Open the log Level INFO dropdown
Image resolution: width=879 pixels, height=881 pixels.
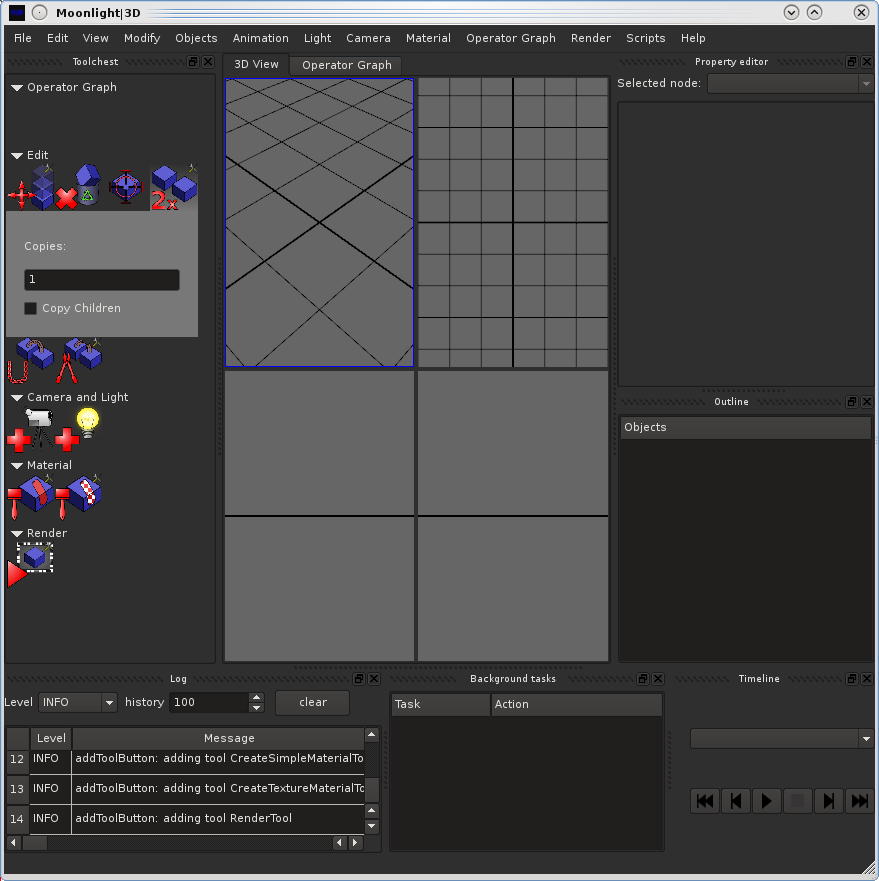click(x=78, y=702)
